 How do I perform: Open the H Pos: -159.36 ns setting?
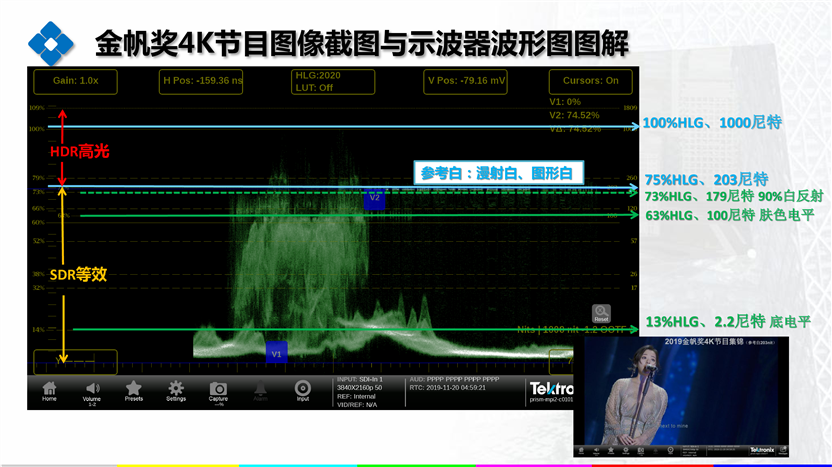tap(202, 81)
